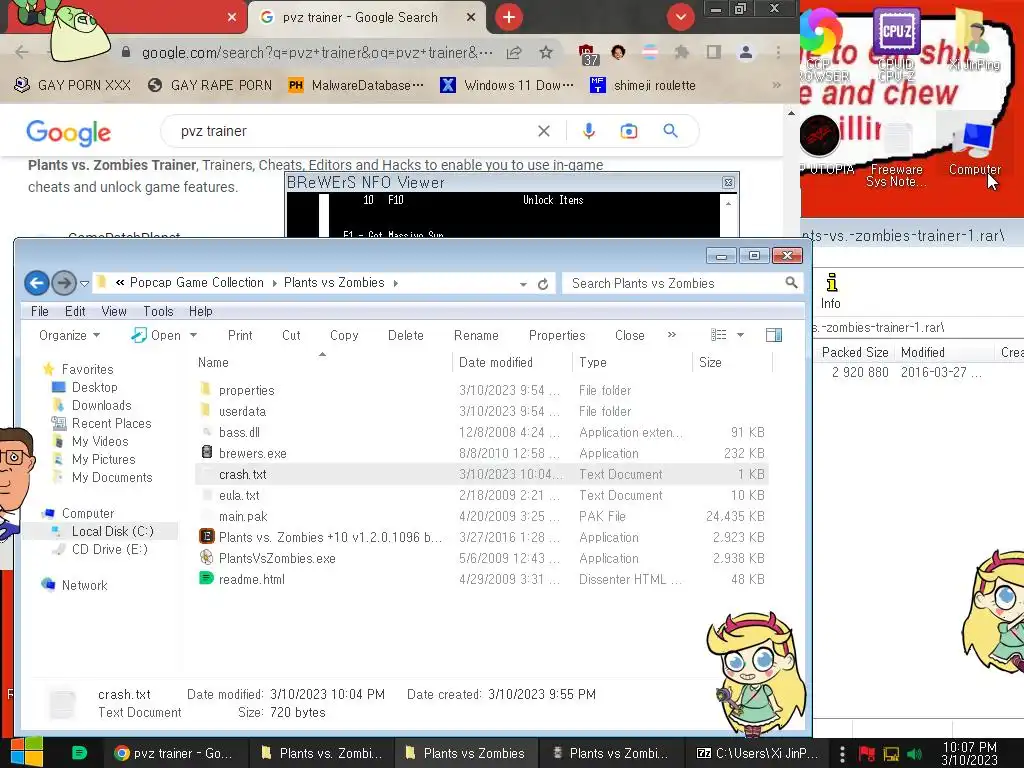Open browser profile icon
The image size is (1024, 768).
click(746, 52)
